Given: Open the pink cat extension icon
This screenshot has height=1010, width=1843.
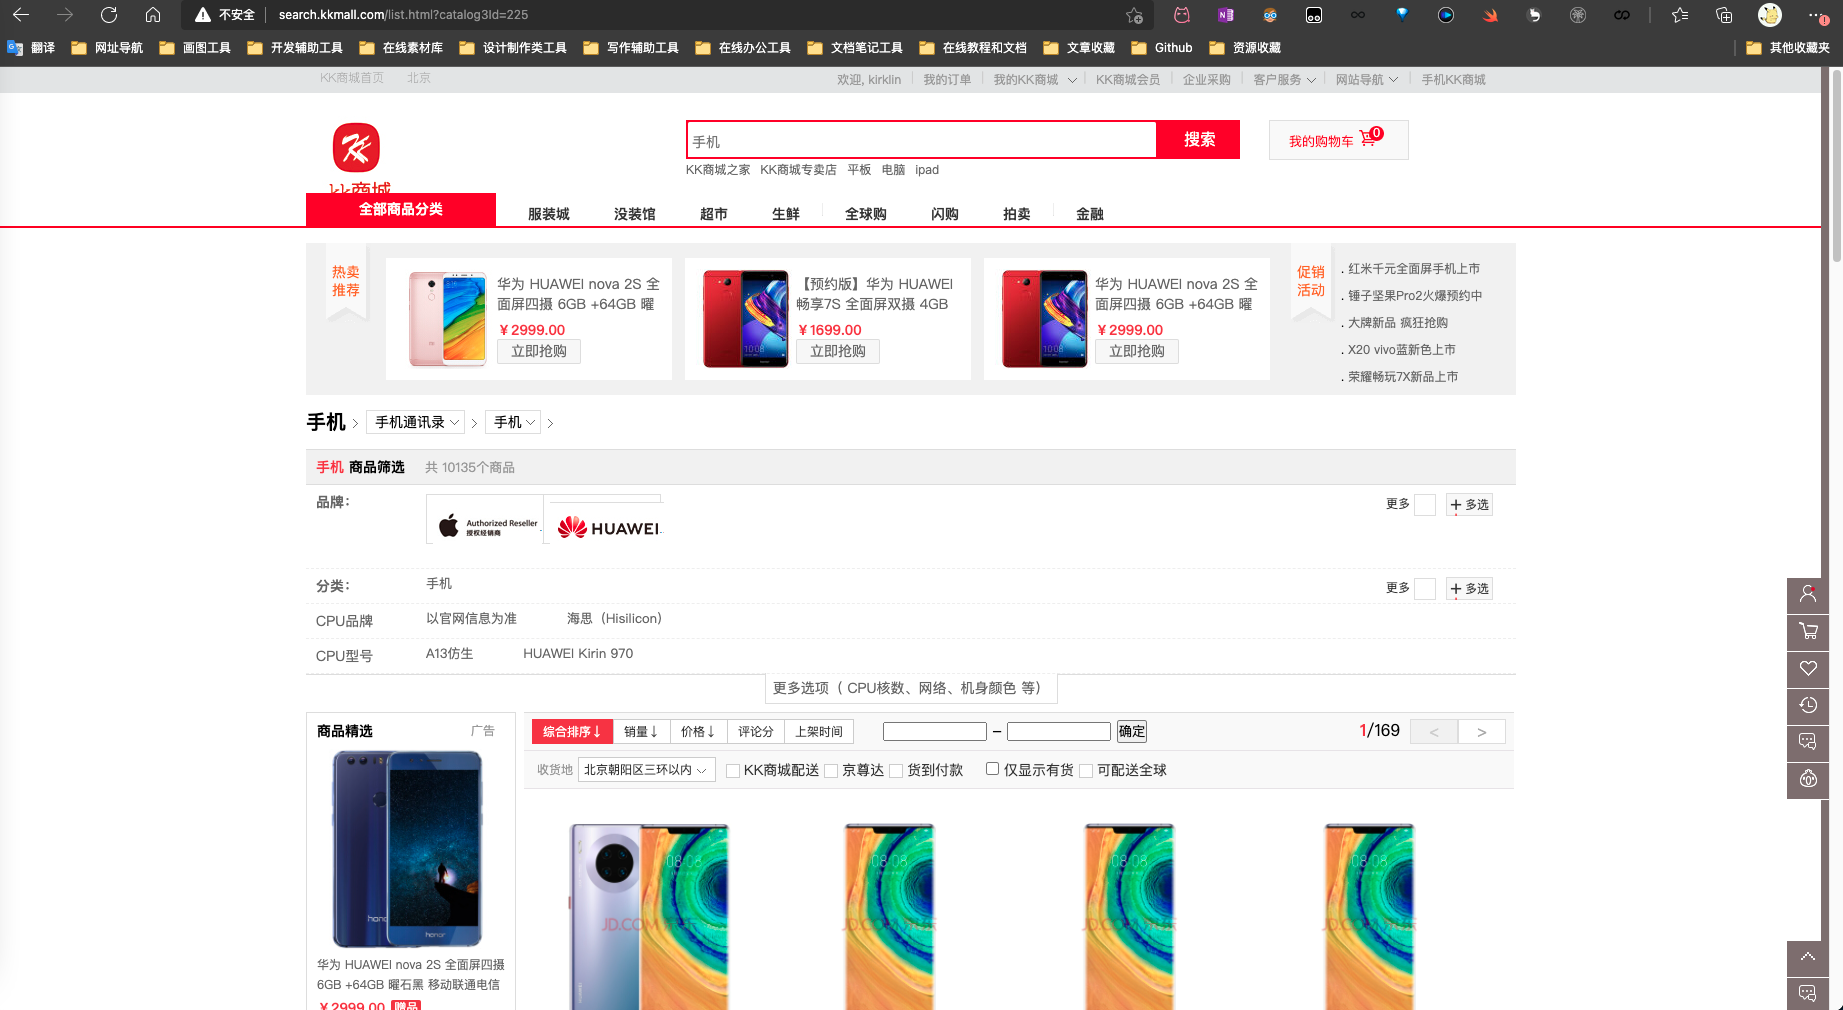Looking at the screenshot, I should tap(1182, 15).
